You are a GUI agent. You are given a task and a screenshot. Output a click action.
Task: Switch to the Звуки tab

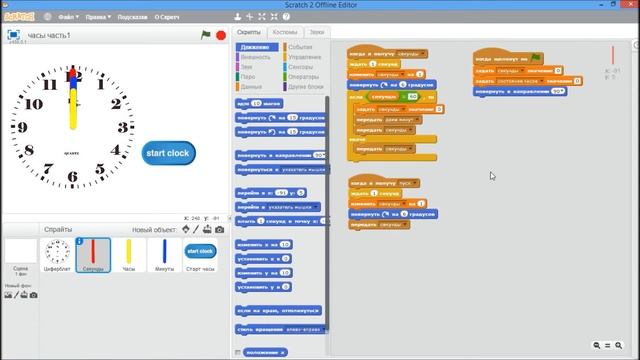[x=317, y=32]
